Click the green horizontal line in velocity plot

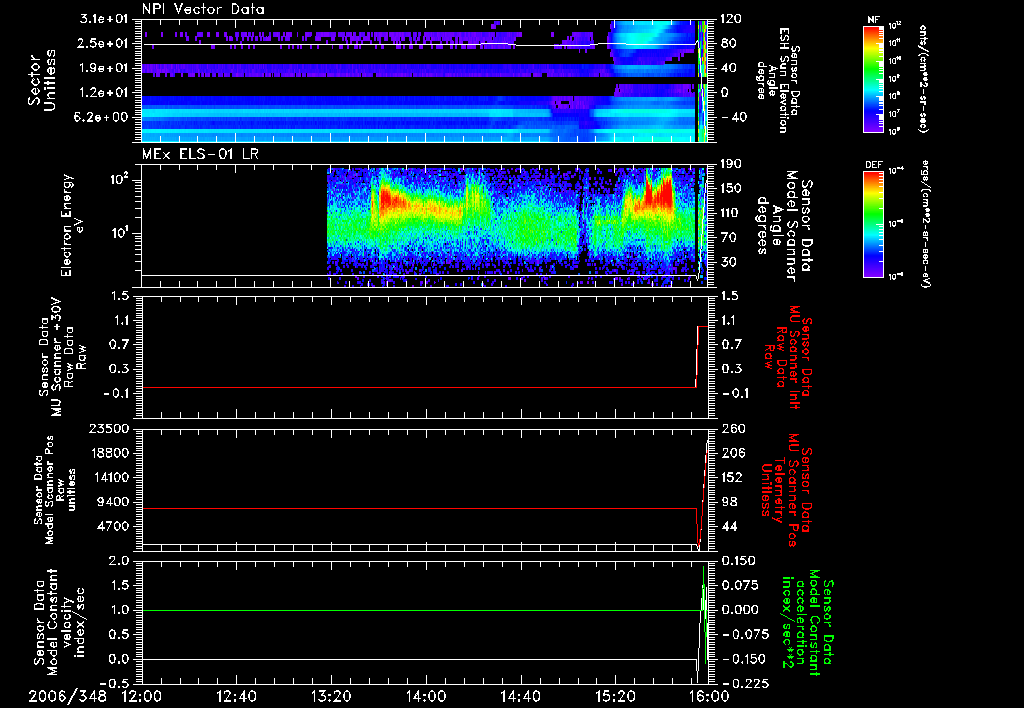pyautogui.click(x=400, y=610)
